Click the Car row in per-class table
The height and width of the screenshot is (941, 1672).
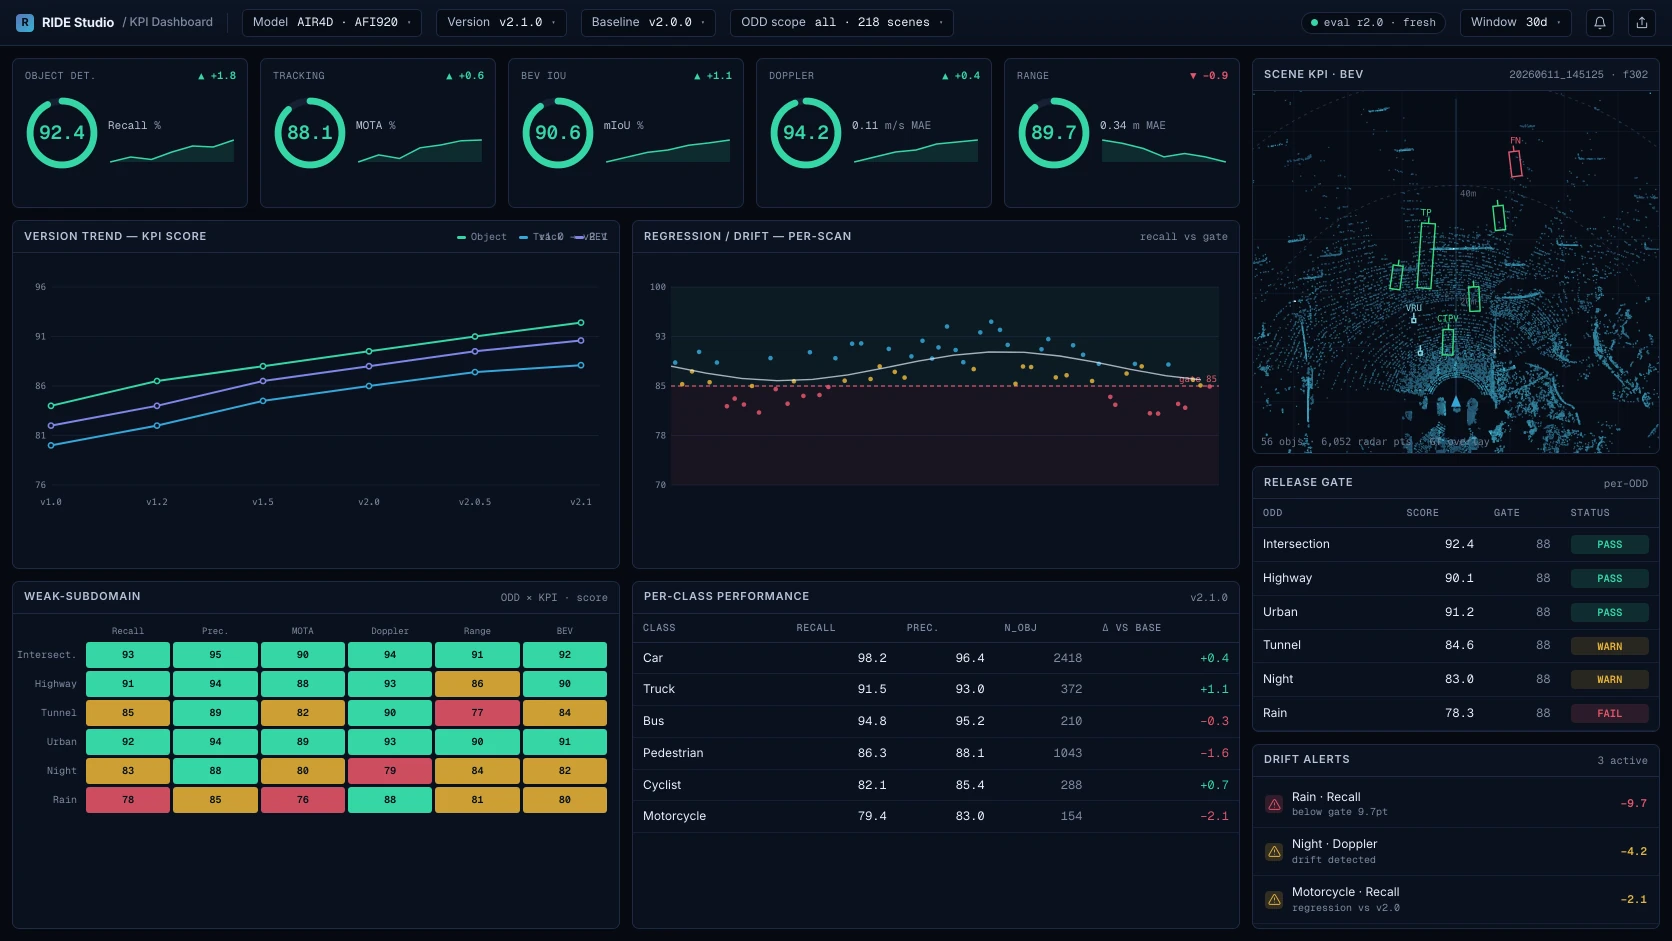[935, 658]
